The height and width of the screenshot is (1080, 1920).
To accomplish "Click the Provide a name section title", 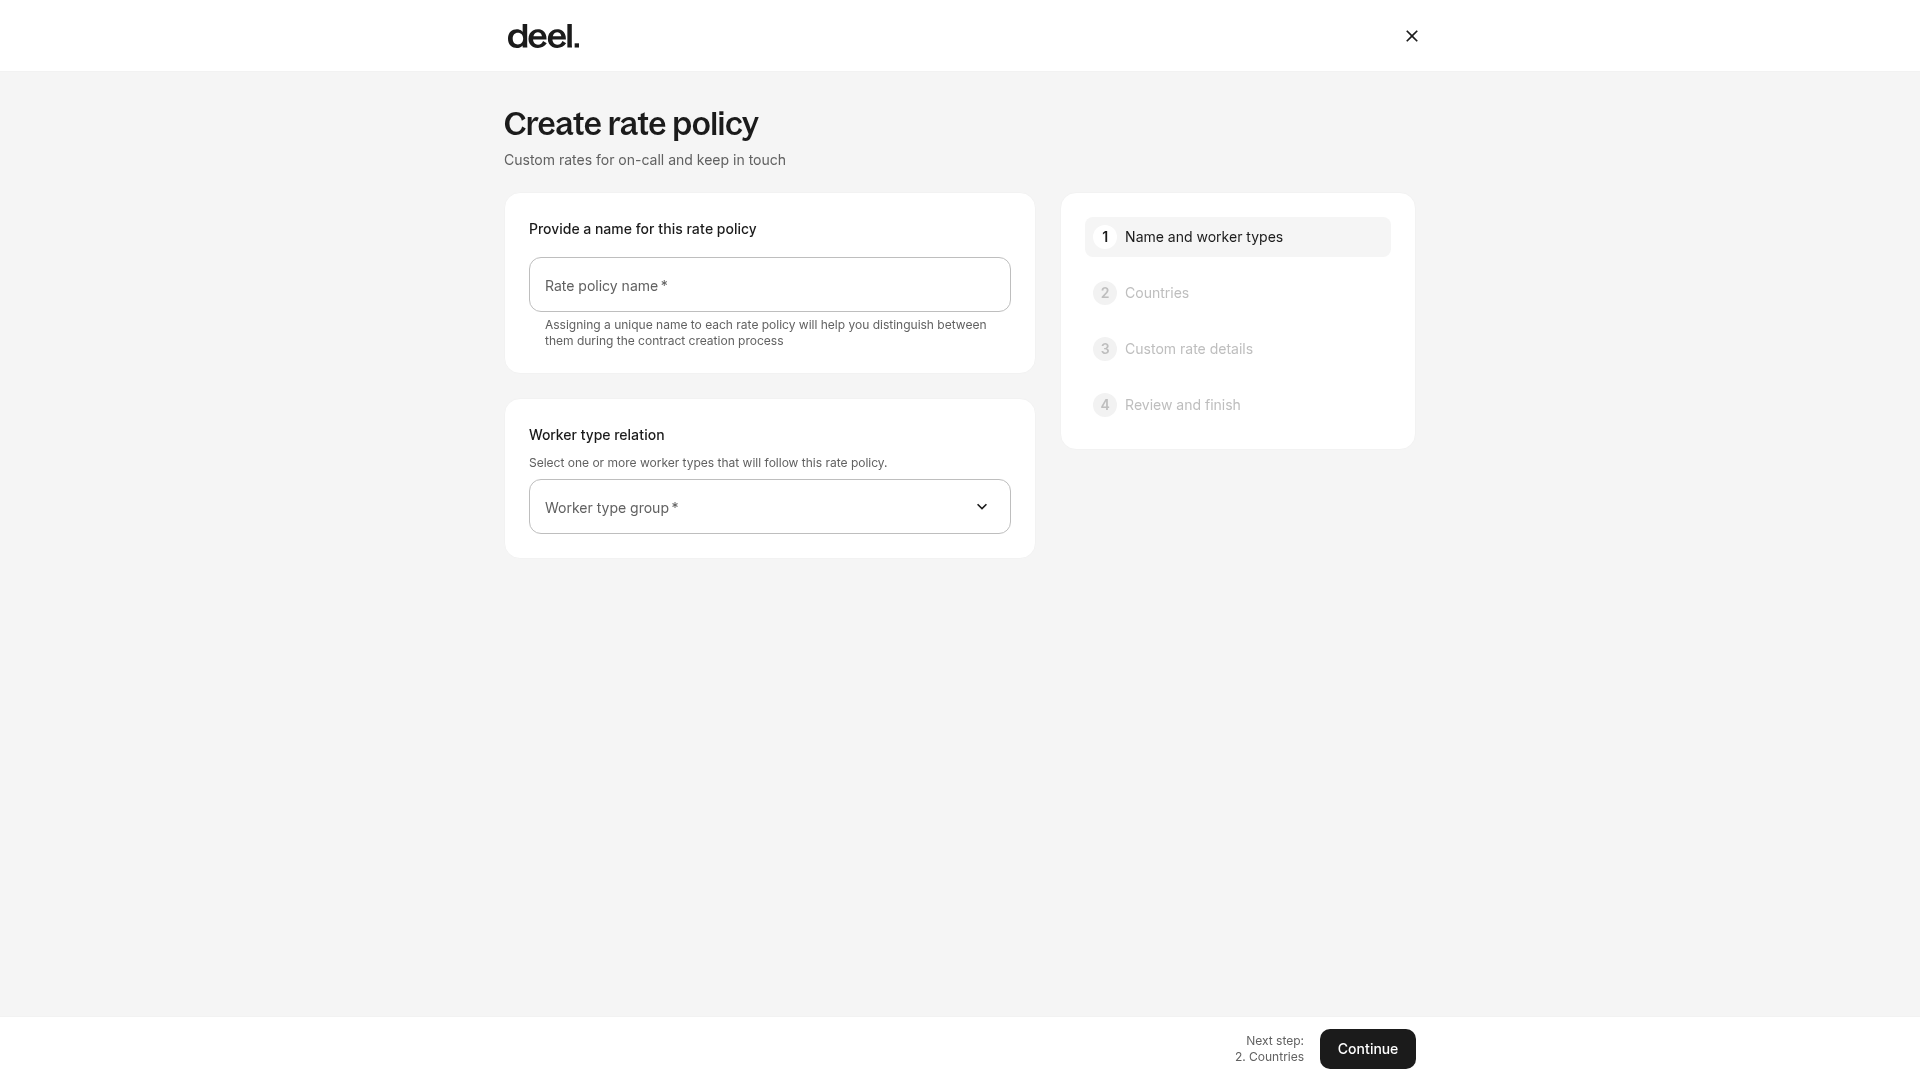I will click(642, 229).
